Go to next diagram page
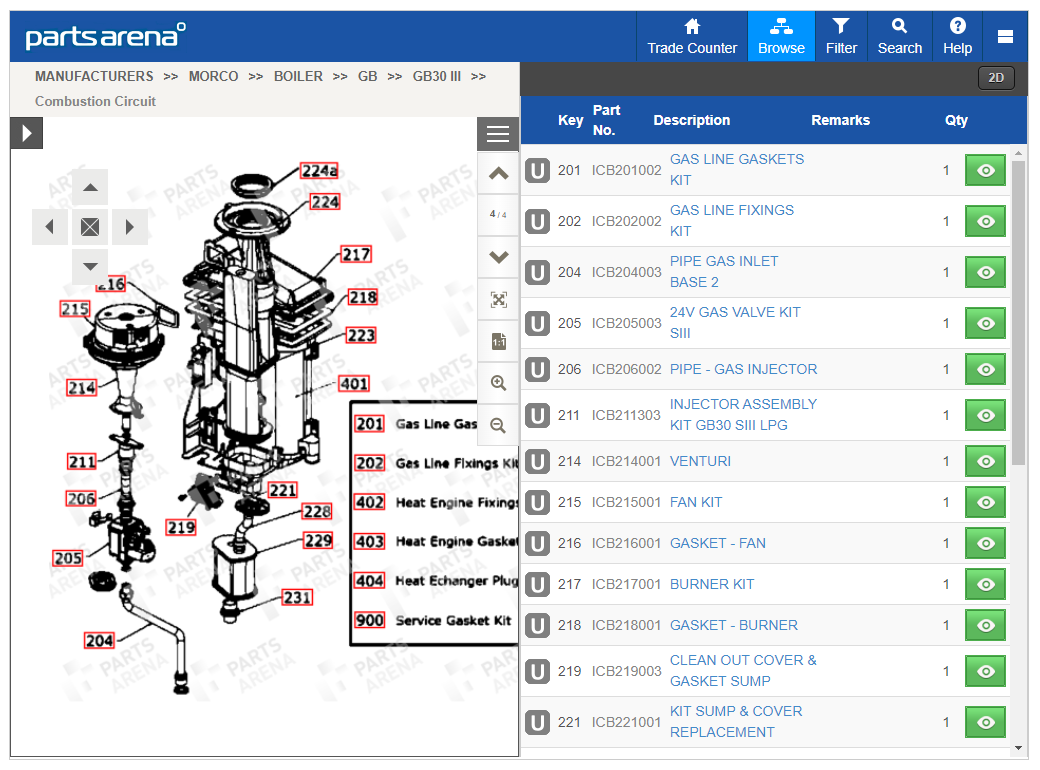 (498, 257)
